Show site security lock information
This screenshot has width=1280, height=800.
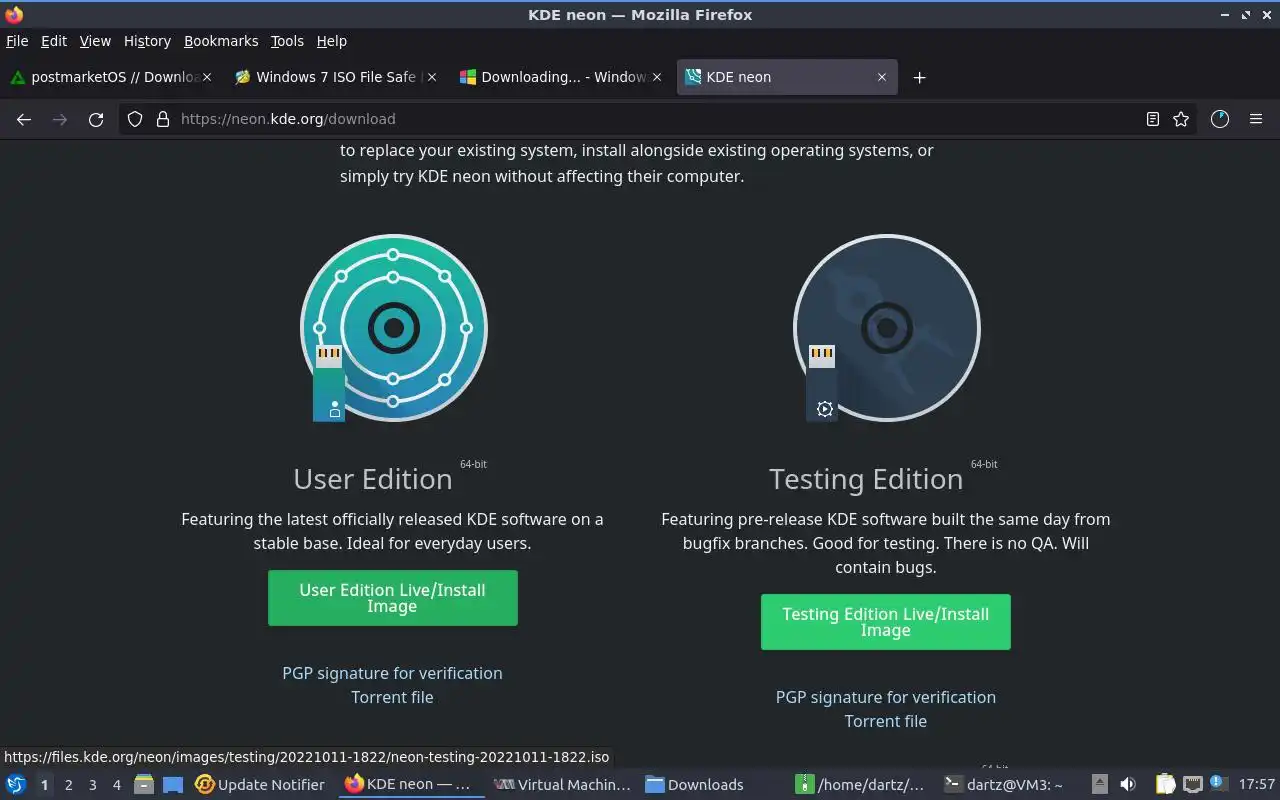[163, 119]
